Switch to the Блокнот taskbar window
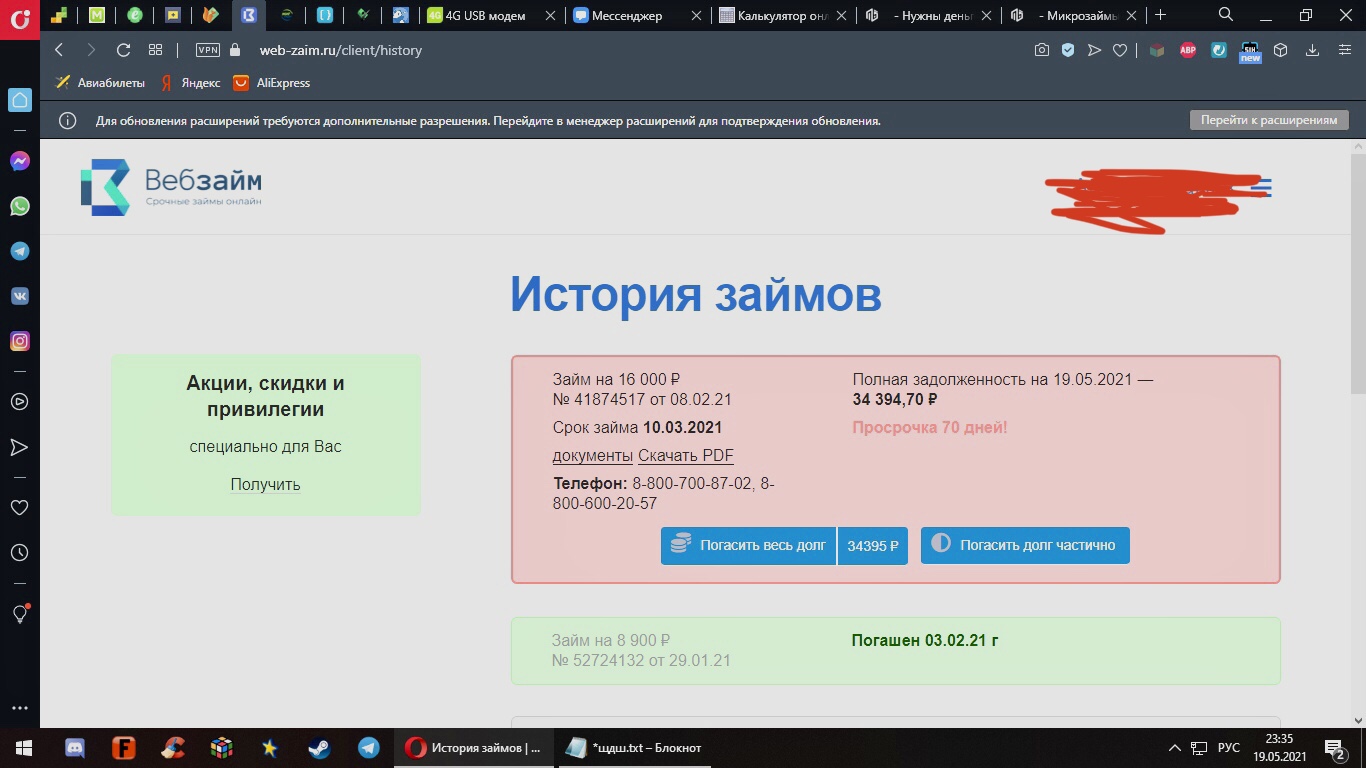This screenshot has width=1366, height=768. (634, 748)
